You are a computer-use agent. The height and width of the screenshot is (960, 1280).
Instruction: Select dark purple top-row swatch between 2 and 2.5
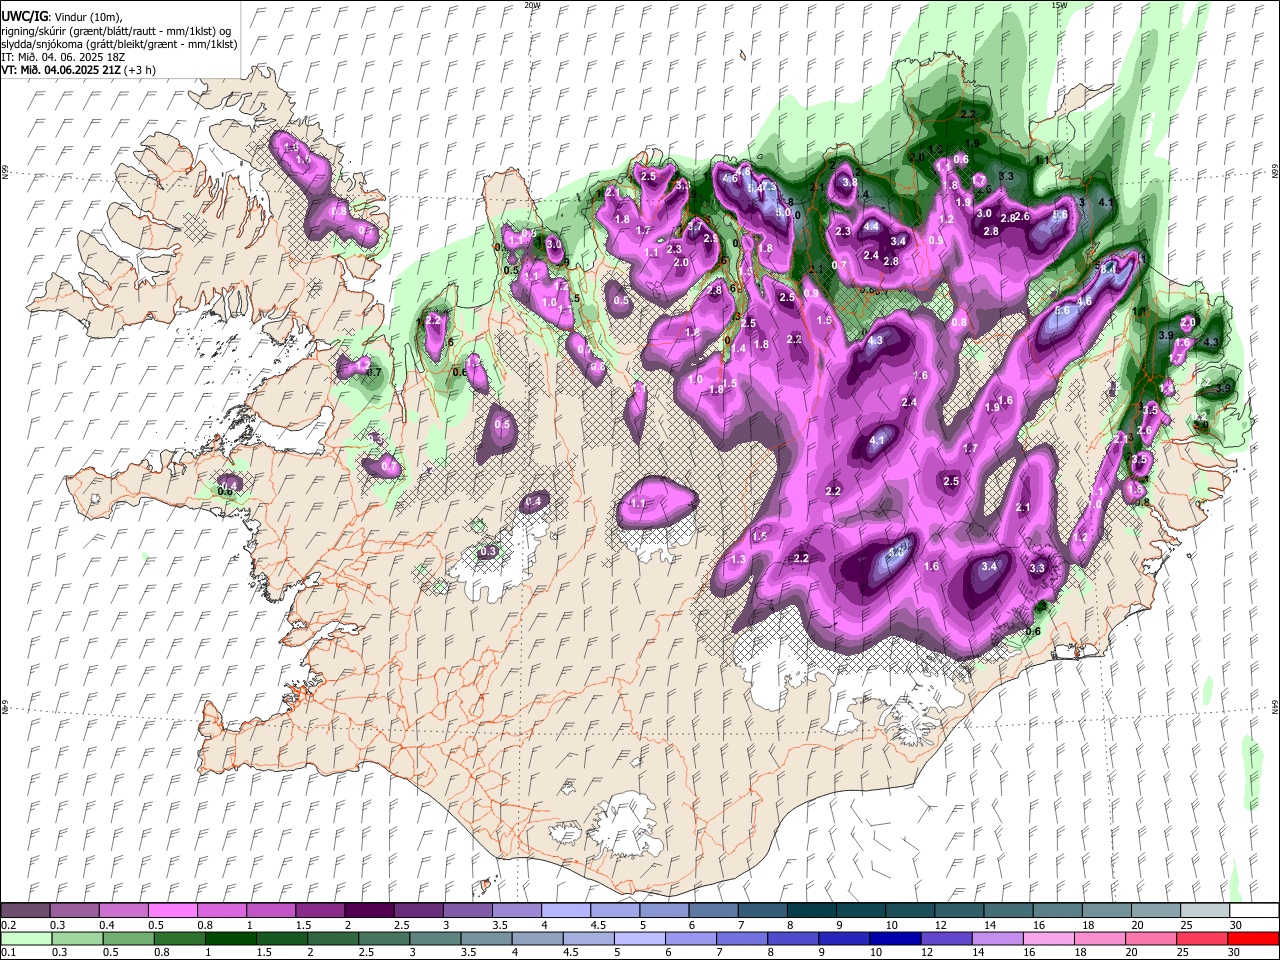click(x=369, y=911)
